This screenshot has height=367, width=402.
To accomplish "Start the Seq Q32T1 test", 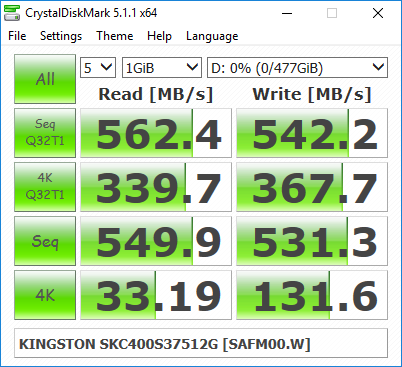I will tap(45, 133).
